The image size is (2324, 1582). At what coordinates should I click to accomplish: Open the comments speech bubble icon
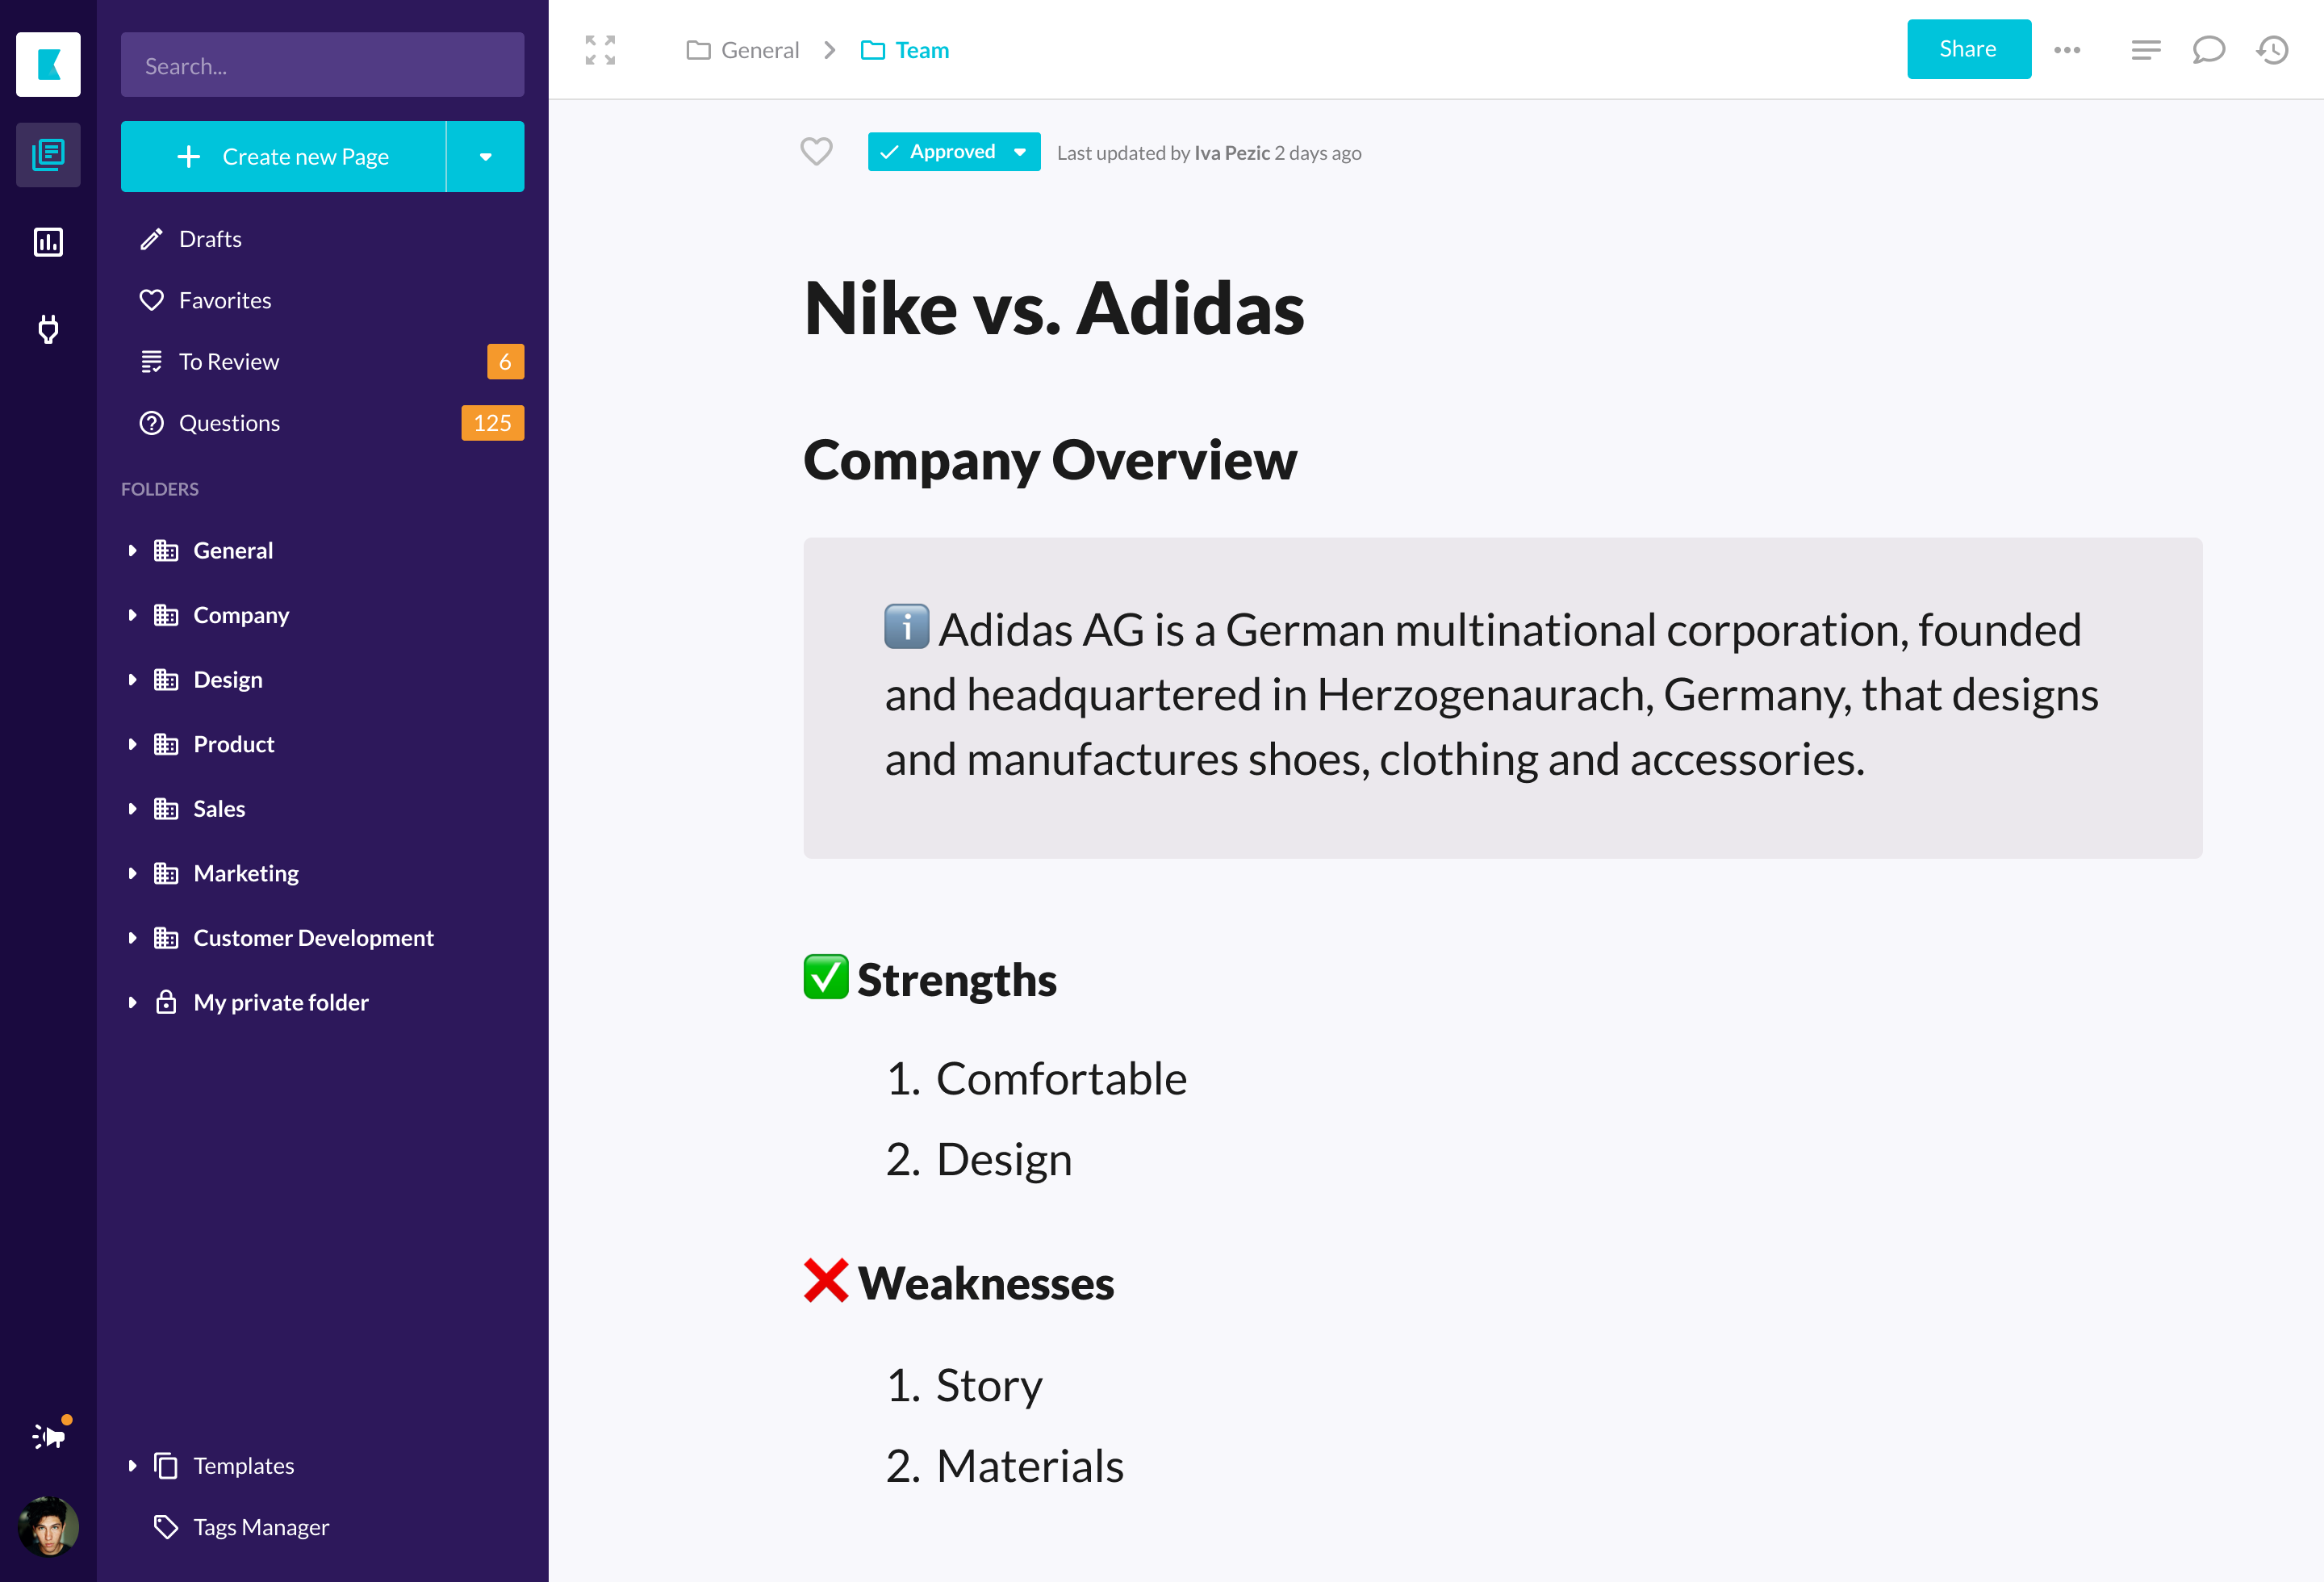tap(2208, 50)
